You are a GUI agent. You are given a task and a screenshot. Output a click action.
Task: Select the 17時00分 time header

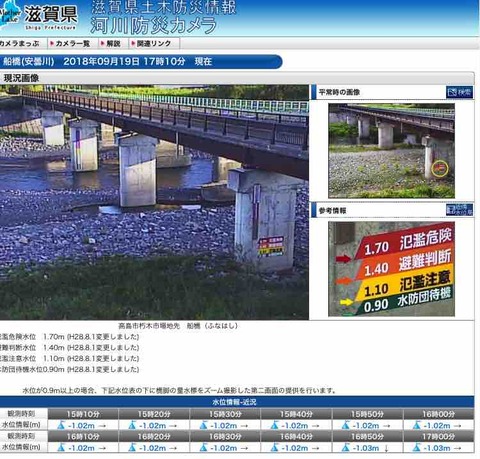click(x=438, y=436)
